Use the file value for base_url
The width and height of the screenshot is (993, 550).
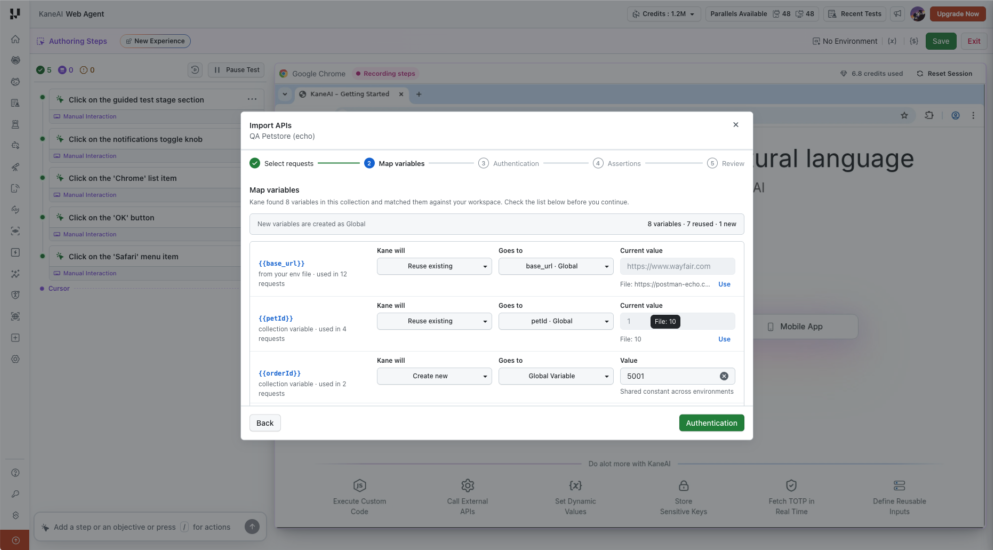pos(724,285)
